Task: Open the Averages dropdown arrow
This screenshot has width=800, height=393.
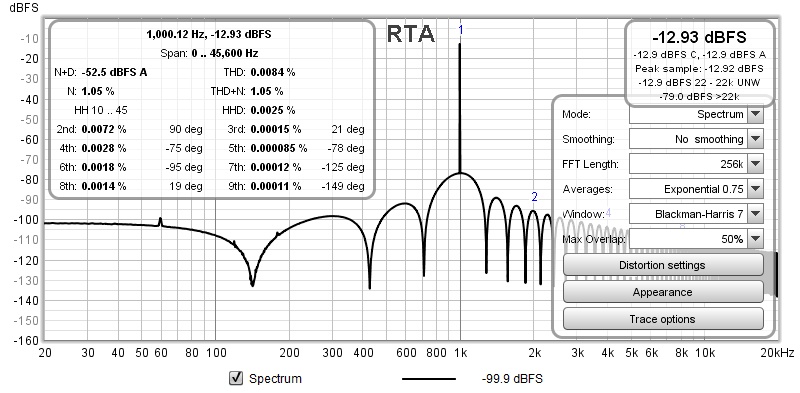Action: [755, 189]
